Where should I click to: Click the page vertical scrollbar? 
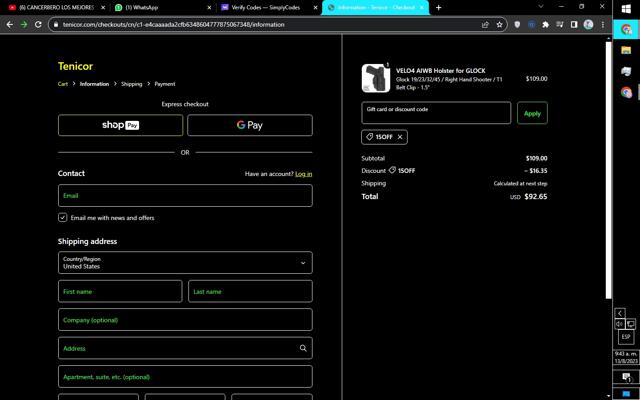coord(609,169)
